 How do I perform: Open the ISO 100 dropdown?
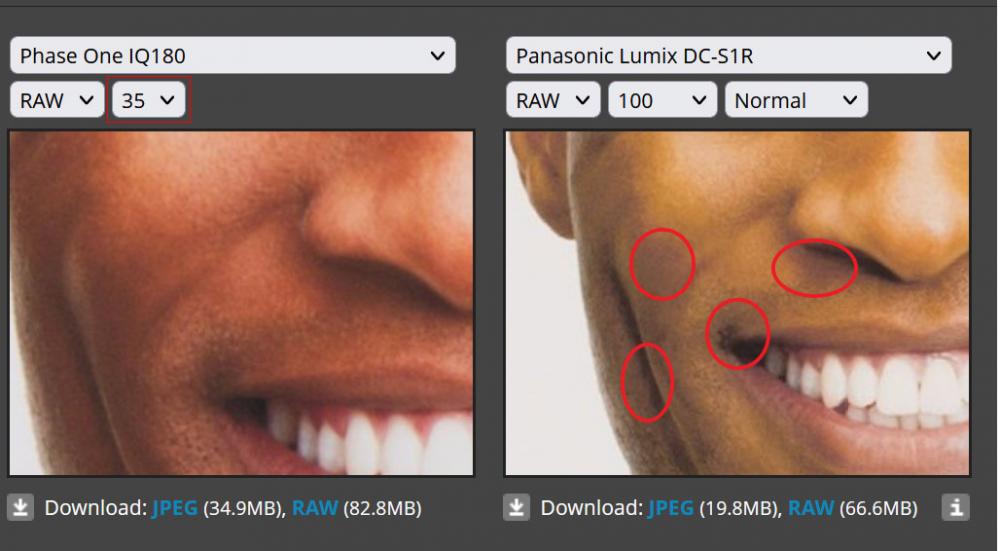point(662,100)
